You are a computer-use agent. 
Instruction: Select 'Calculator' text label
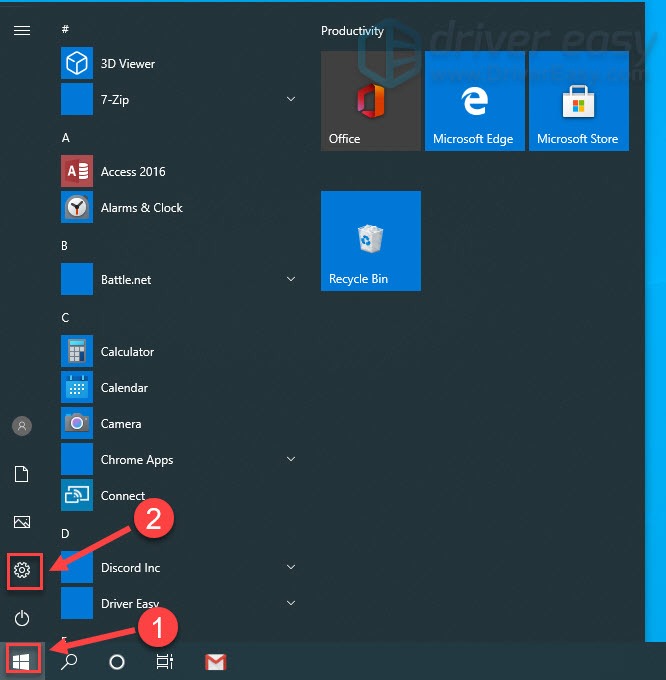(127, 352)
